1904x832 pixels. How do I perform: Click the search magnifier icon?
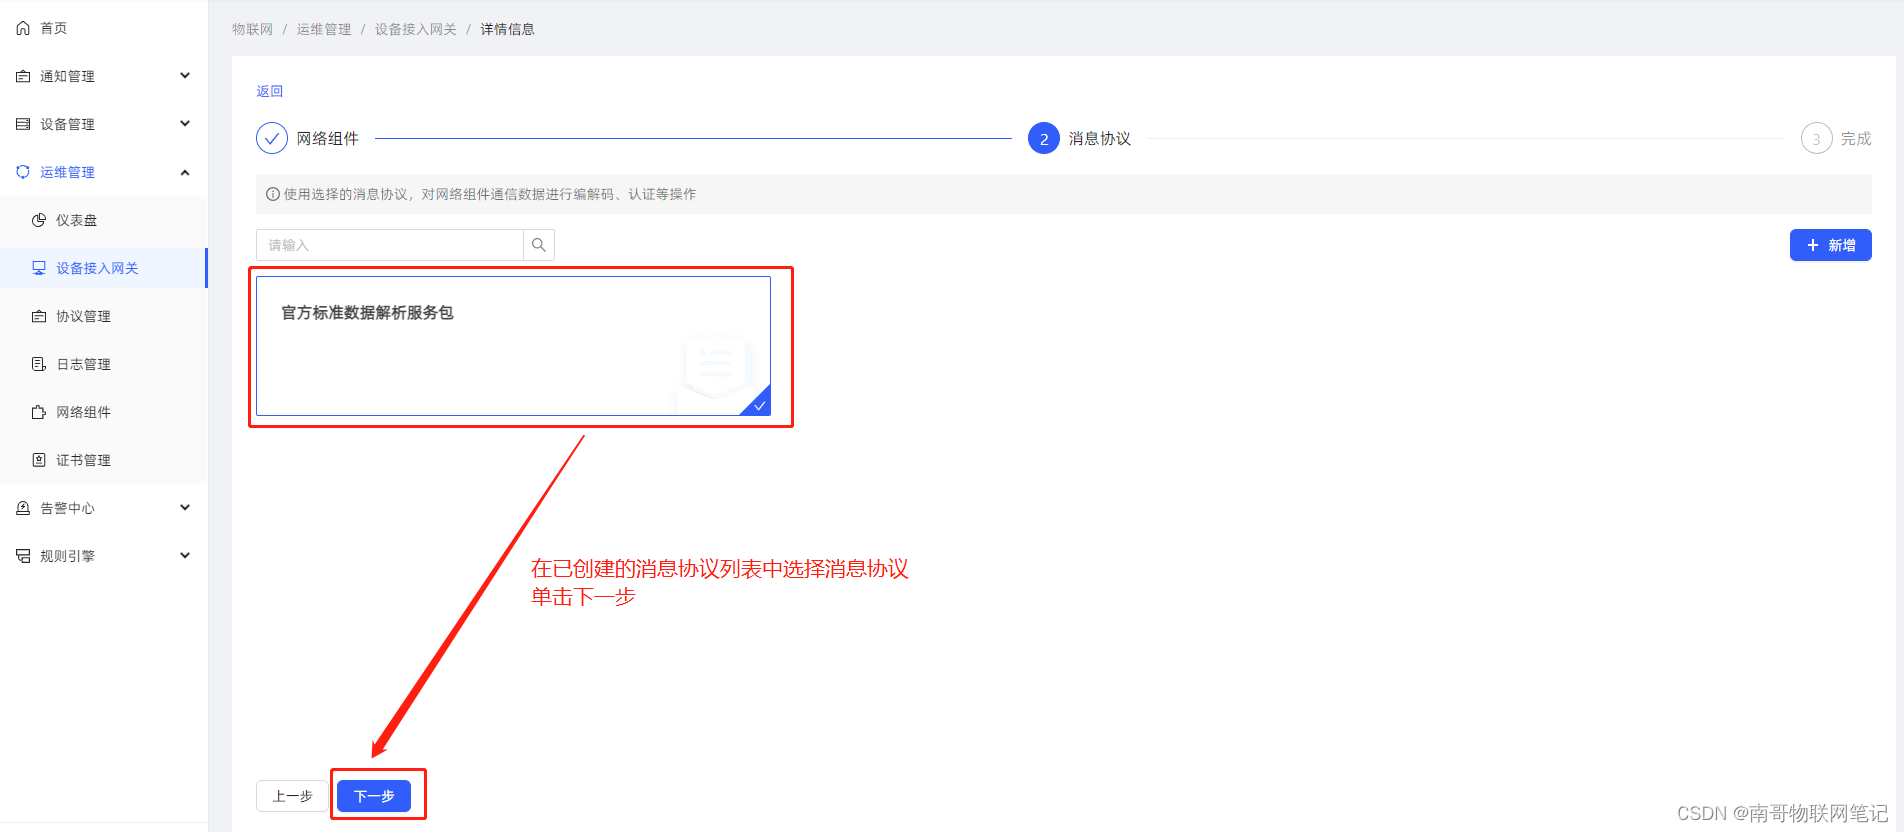pos(539,245)
